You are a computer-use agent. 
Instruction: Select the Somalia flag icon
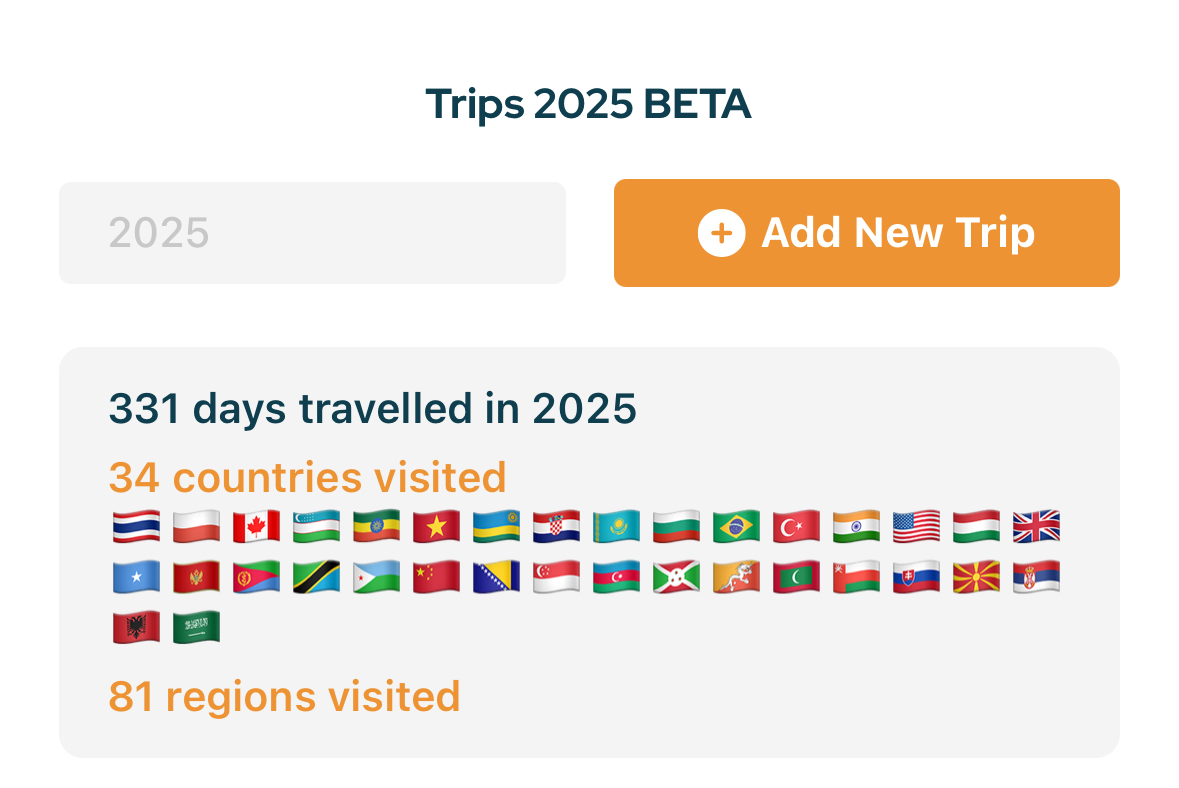137,577
